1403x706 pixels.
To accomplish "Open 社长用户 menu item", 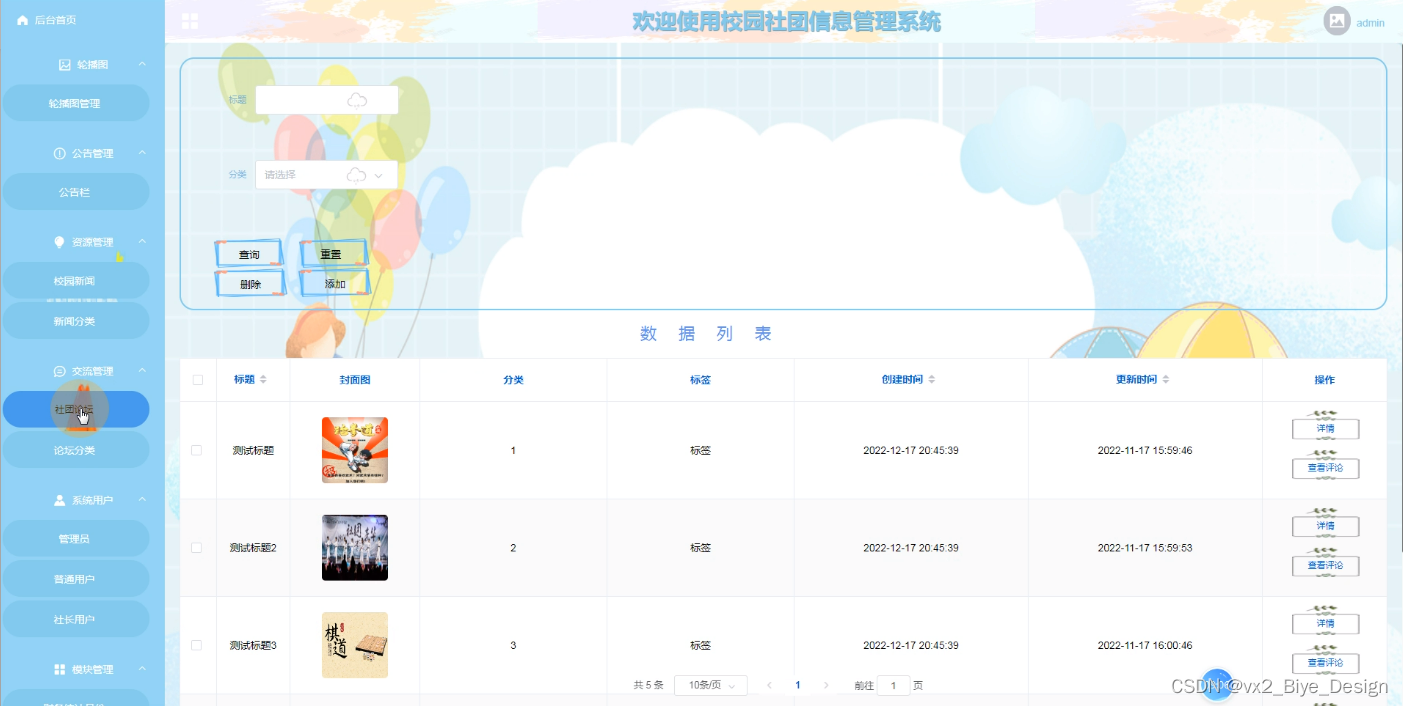I will [75, 619].
